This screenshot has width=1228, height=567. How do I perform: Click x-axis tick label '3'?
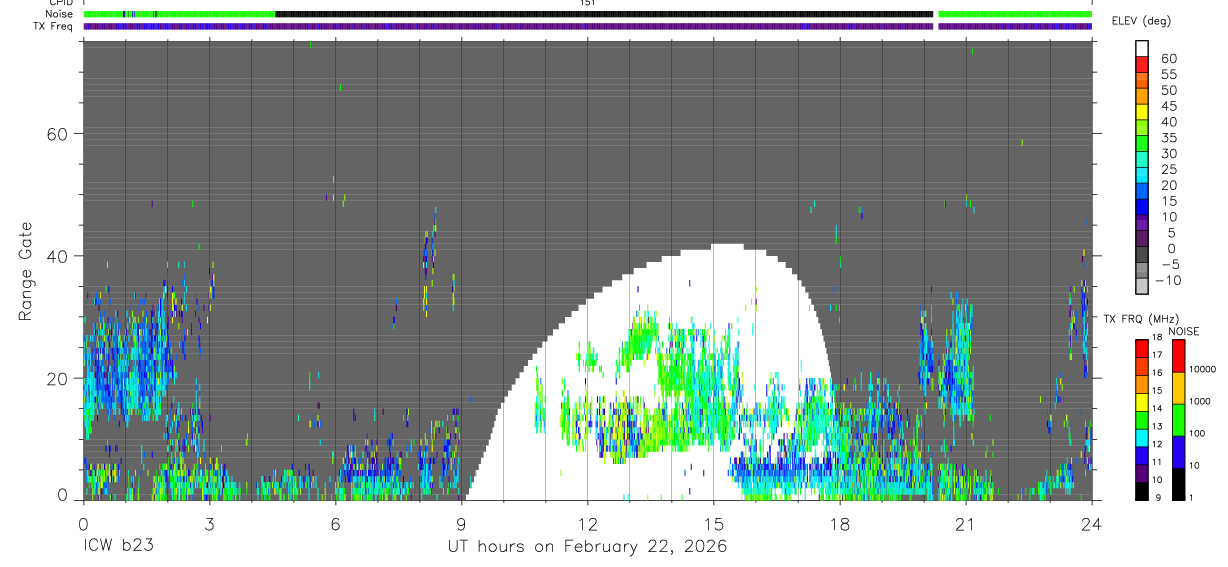point(209,525)
